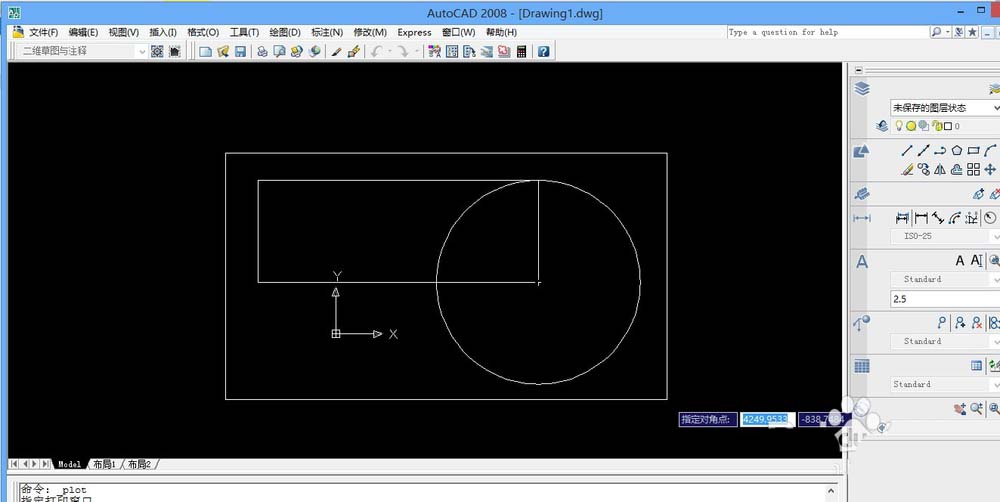The image size is (1000, 502).
Task: Click the Redo arrow
Action: [x=403, y=52]
